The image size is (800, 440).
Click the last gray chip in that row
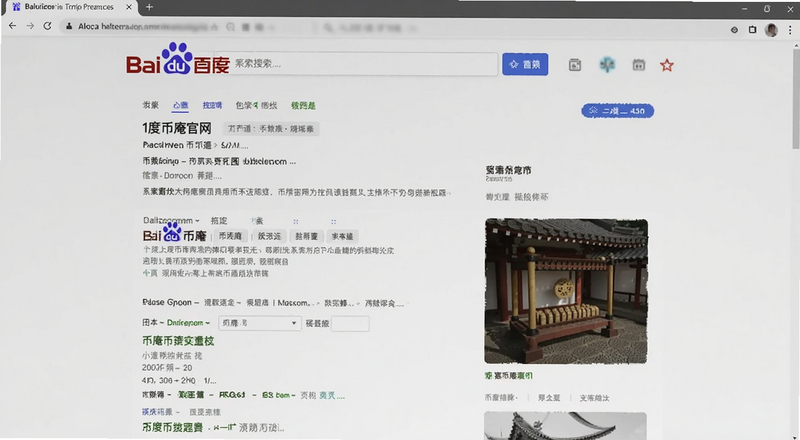point(342,236)
